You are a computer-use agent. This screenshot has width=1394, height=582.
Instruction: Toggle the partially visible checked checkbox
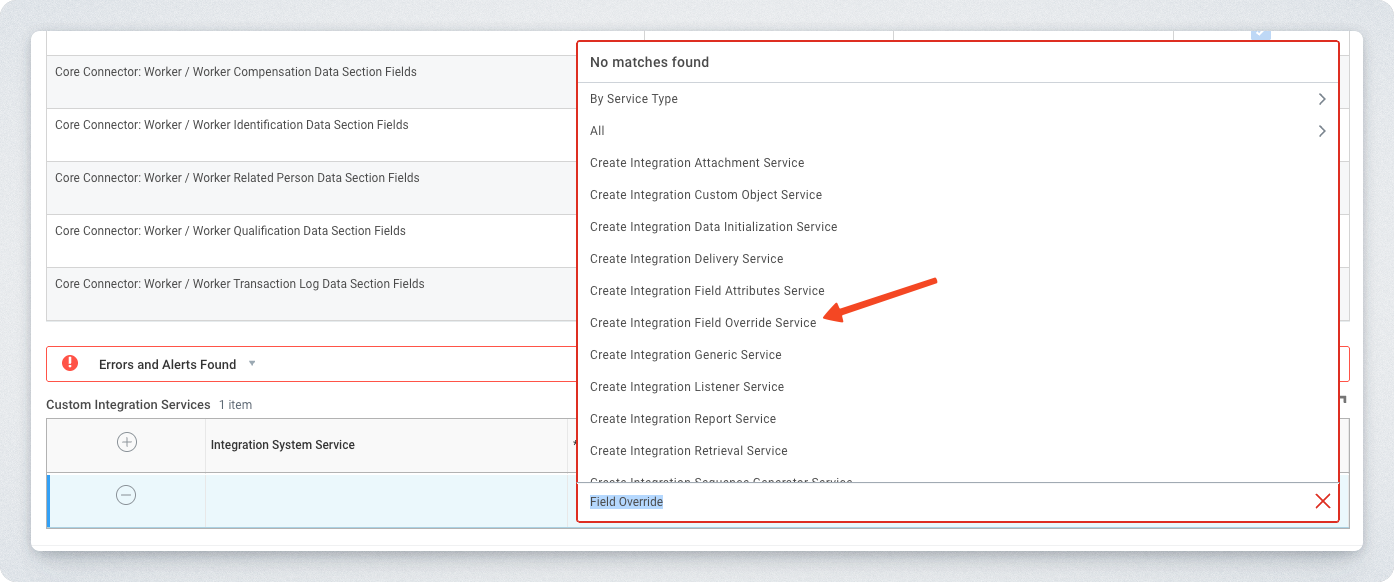point(1261,35)
